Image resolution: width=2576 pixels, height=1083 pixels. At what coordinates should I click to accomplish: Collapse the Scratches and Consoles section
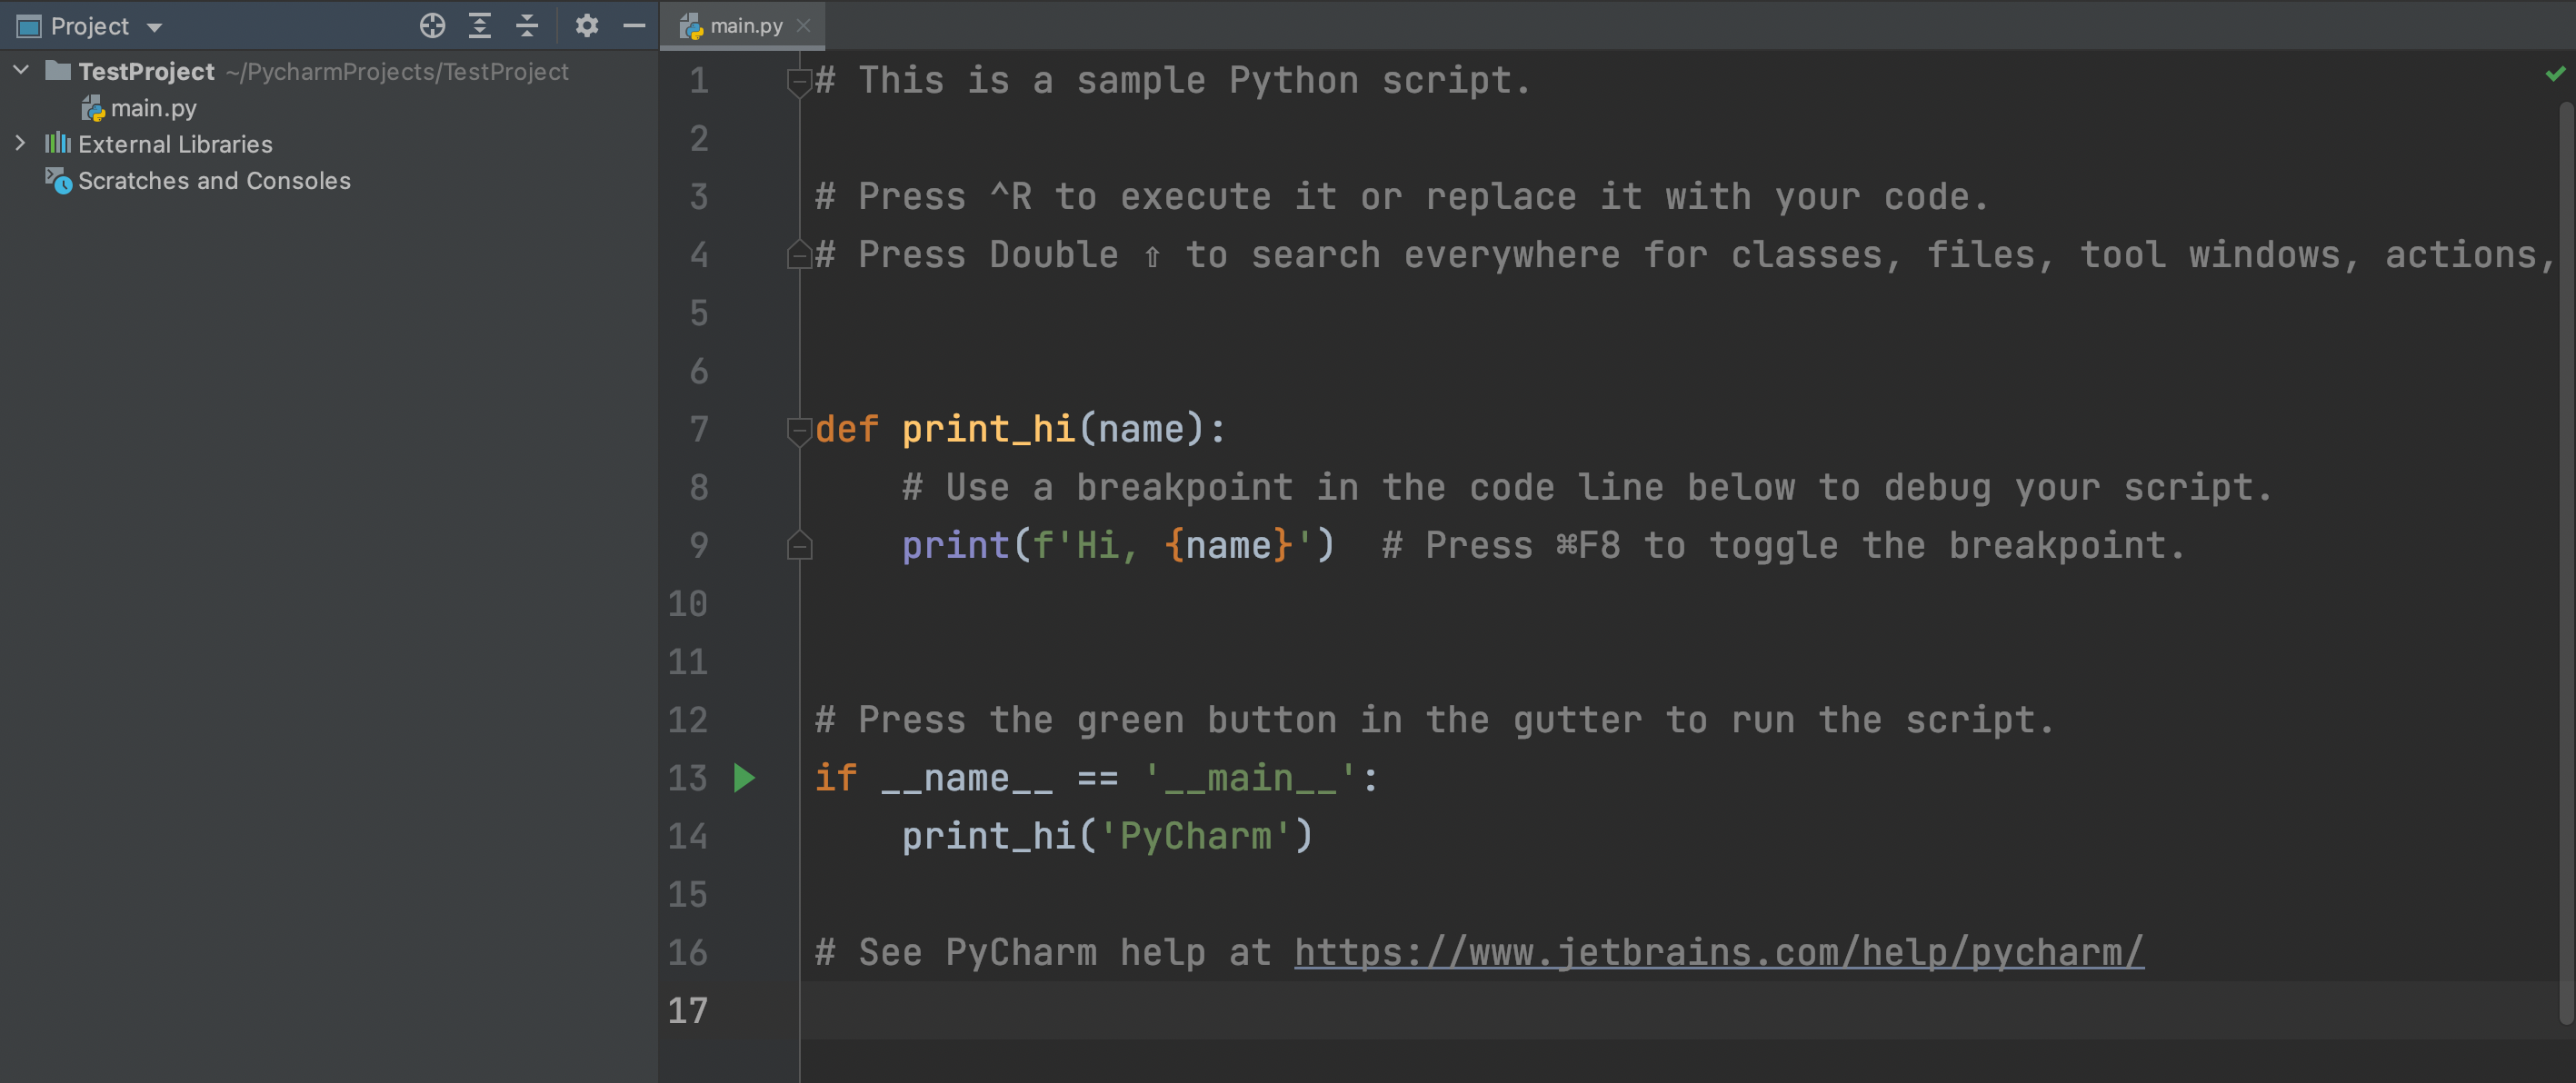[214, 181]
